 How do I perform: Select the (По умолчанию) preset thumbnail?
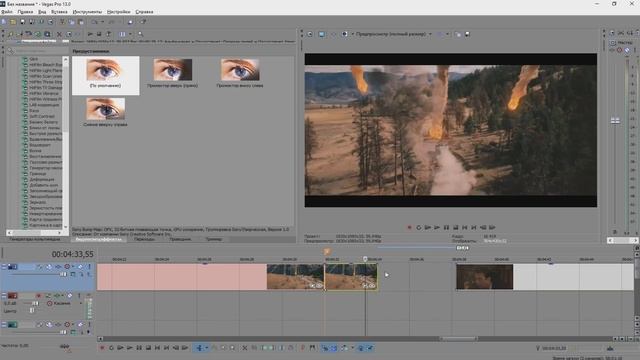(x=106, y=76)
